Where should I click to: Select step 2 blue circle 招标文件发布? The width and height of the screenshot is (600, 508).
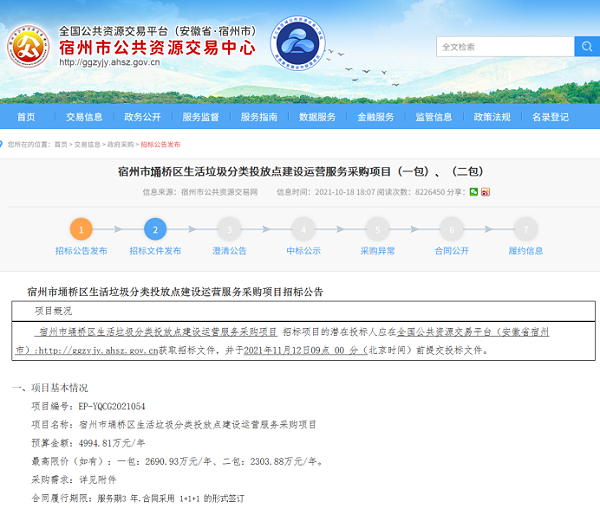[155, 230]
